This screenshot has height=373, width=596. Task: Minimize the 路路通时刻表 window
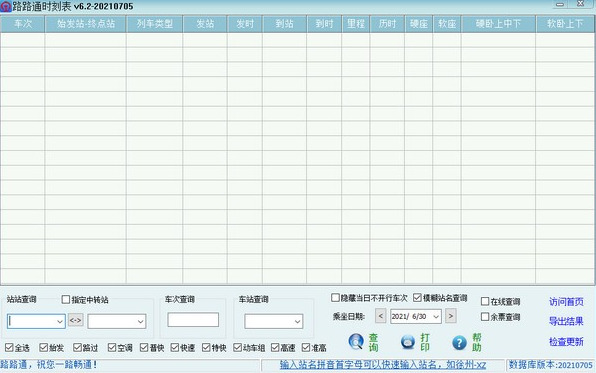560,5
